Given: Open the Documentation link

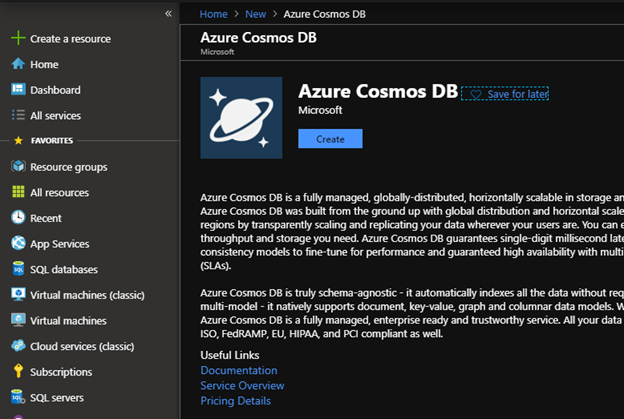Looking at the screenshot, I should click(239, 371).
